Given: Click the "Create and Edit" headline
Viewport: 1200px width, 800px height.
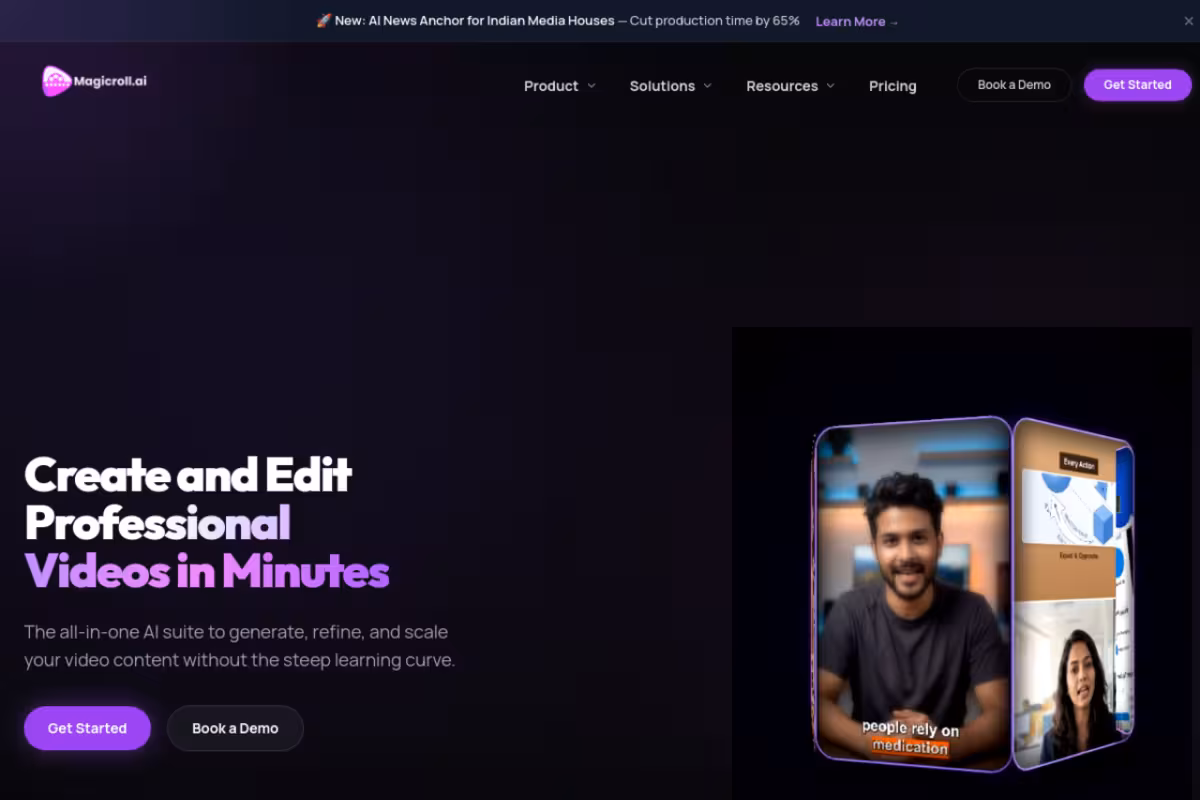Looking at the screenshot, I should pyautogui.click(x=188, y=474).
